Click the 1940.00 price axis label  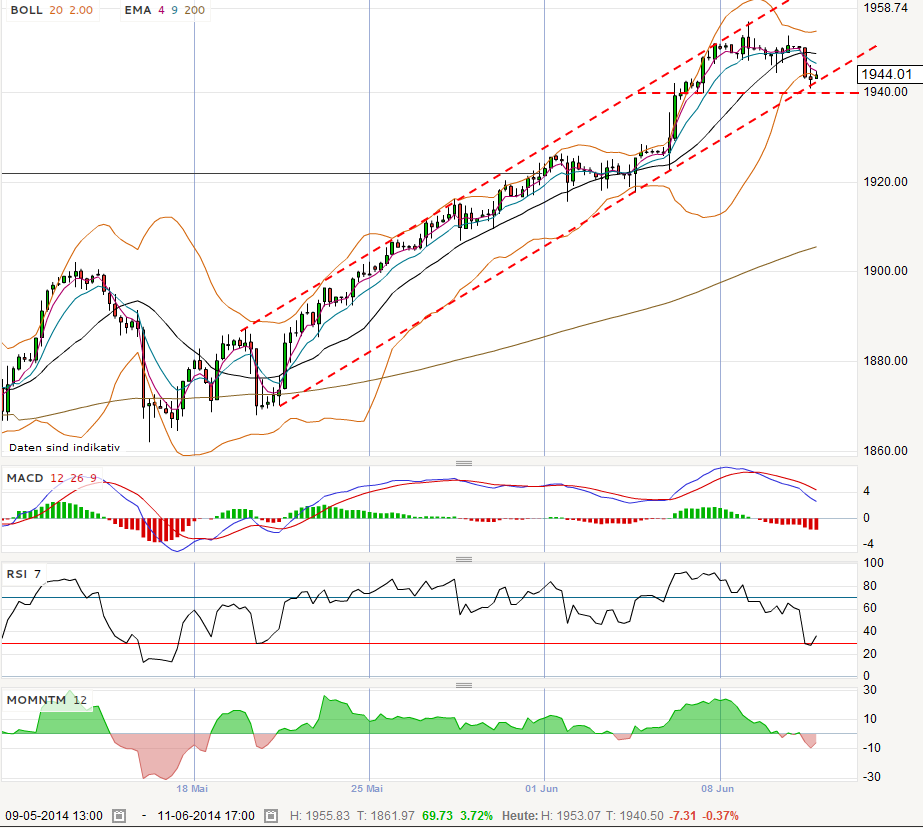click(x=885, y=92)
